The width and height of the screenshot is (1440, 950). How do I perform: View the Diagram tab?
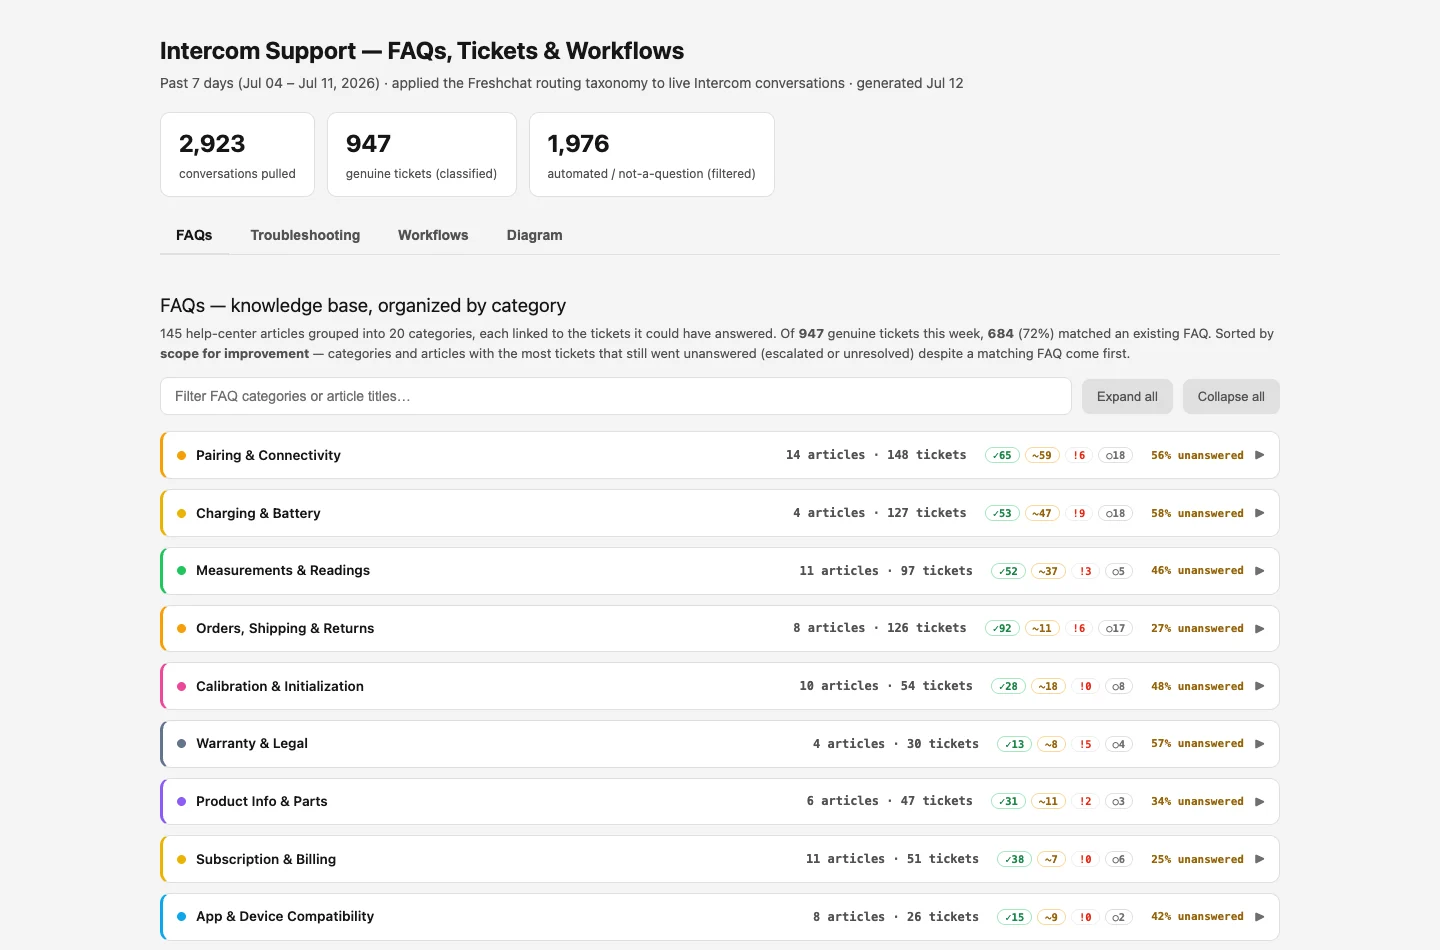click(x=534, y=235)
